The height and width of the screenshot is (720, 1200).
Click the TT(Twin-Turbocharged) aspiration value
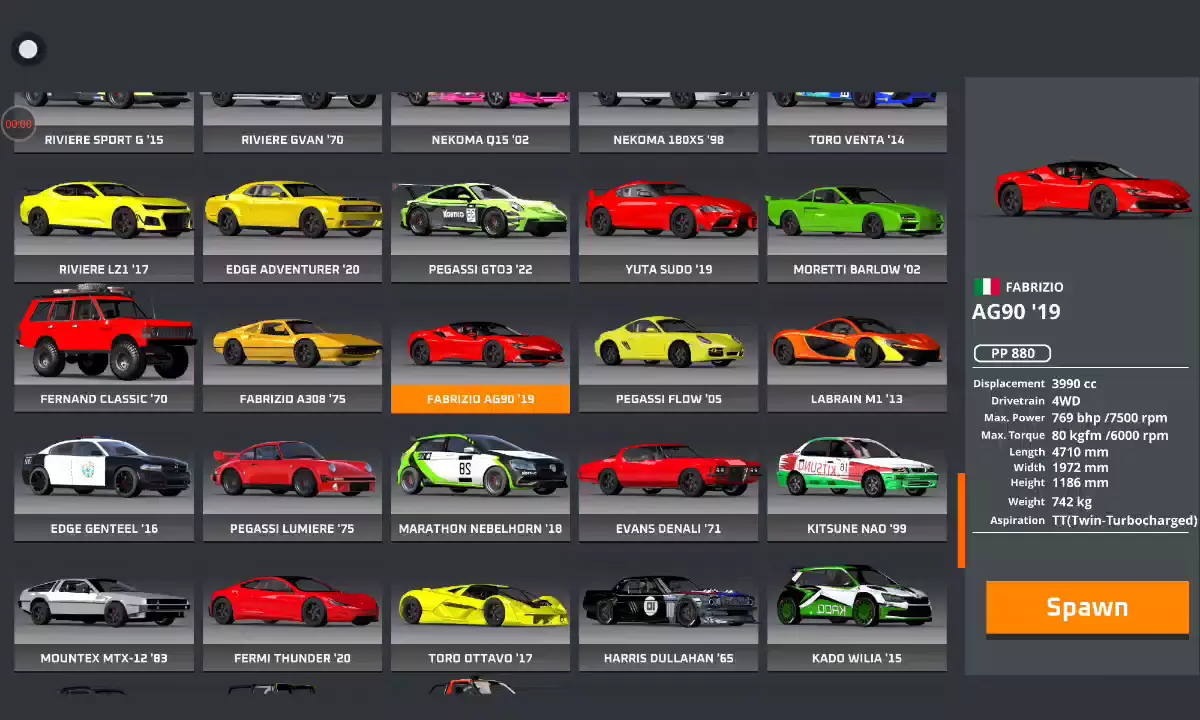(1124, 521)
